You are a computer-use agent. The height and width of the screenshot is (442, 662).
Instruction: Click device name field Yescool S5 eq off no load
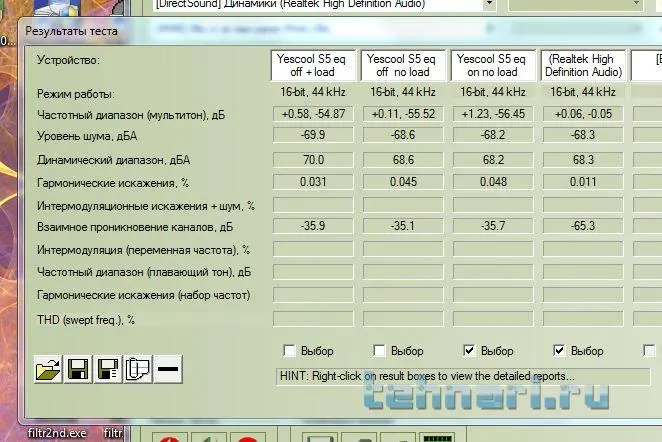pyautogui.click(x=403, y=65)
